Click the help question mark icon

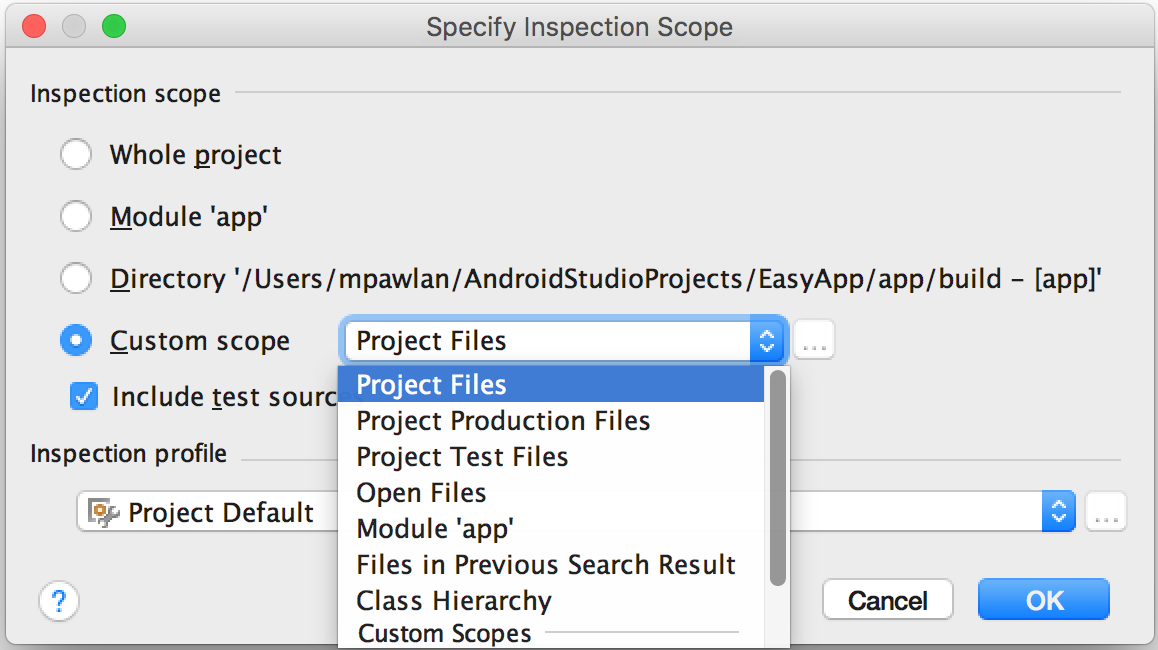pos(59,601)
